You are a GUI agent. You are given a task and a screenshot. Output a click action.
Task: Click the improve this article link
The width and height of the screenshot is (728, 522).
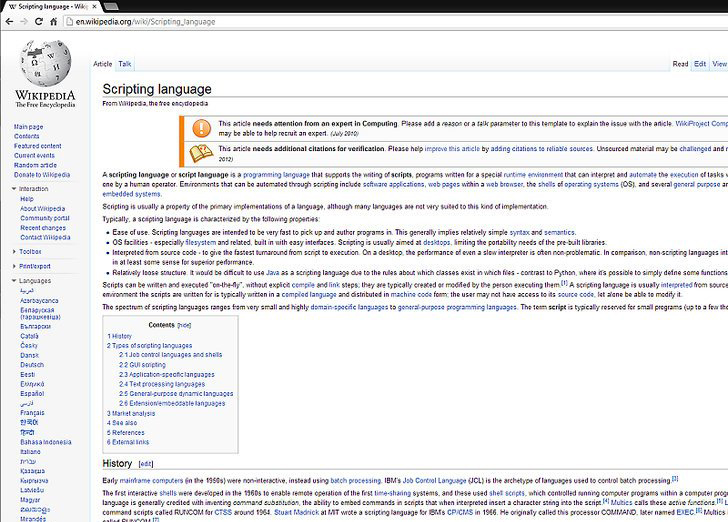tap(452, 149)
